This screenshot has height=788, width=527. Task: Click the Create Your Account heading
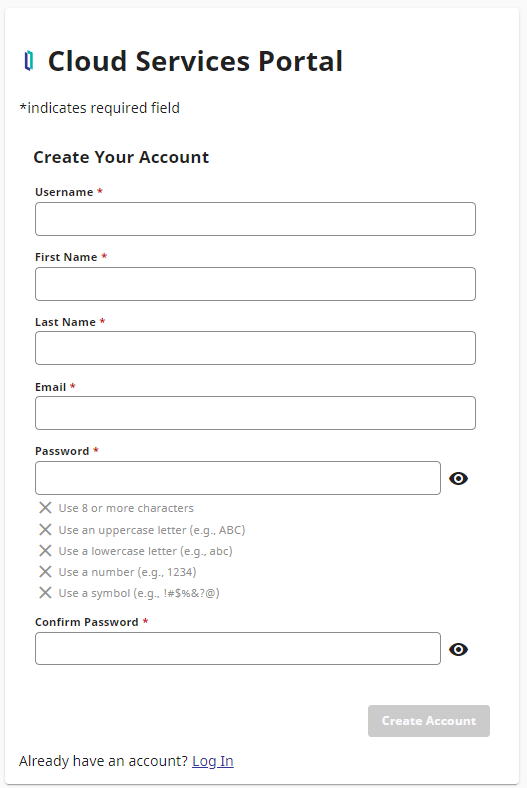pos(121,157)
